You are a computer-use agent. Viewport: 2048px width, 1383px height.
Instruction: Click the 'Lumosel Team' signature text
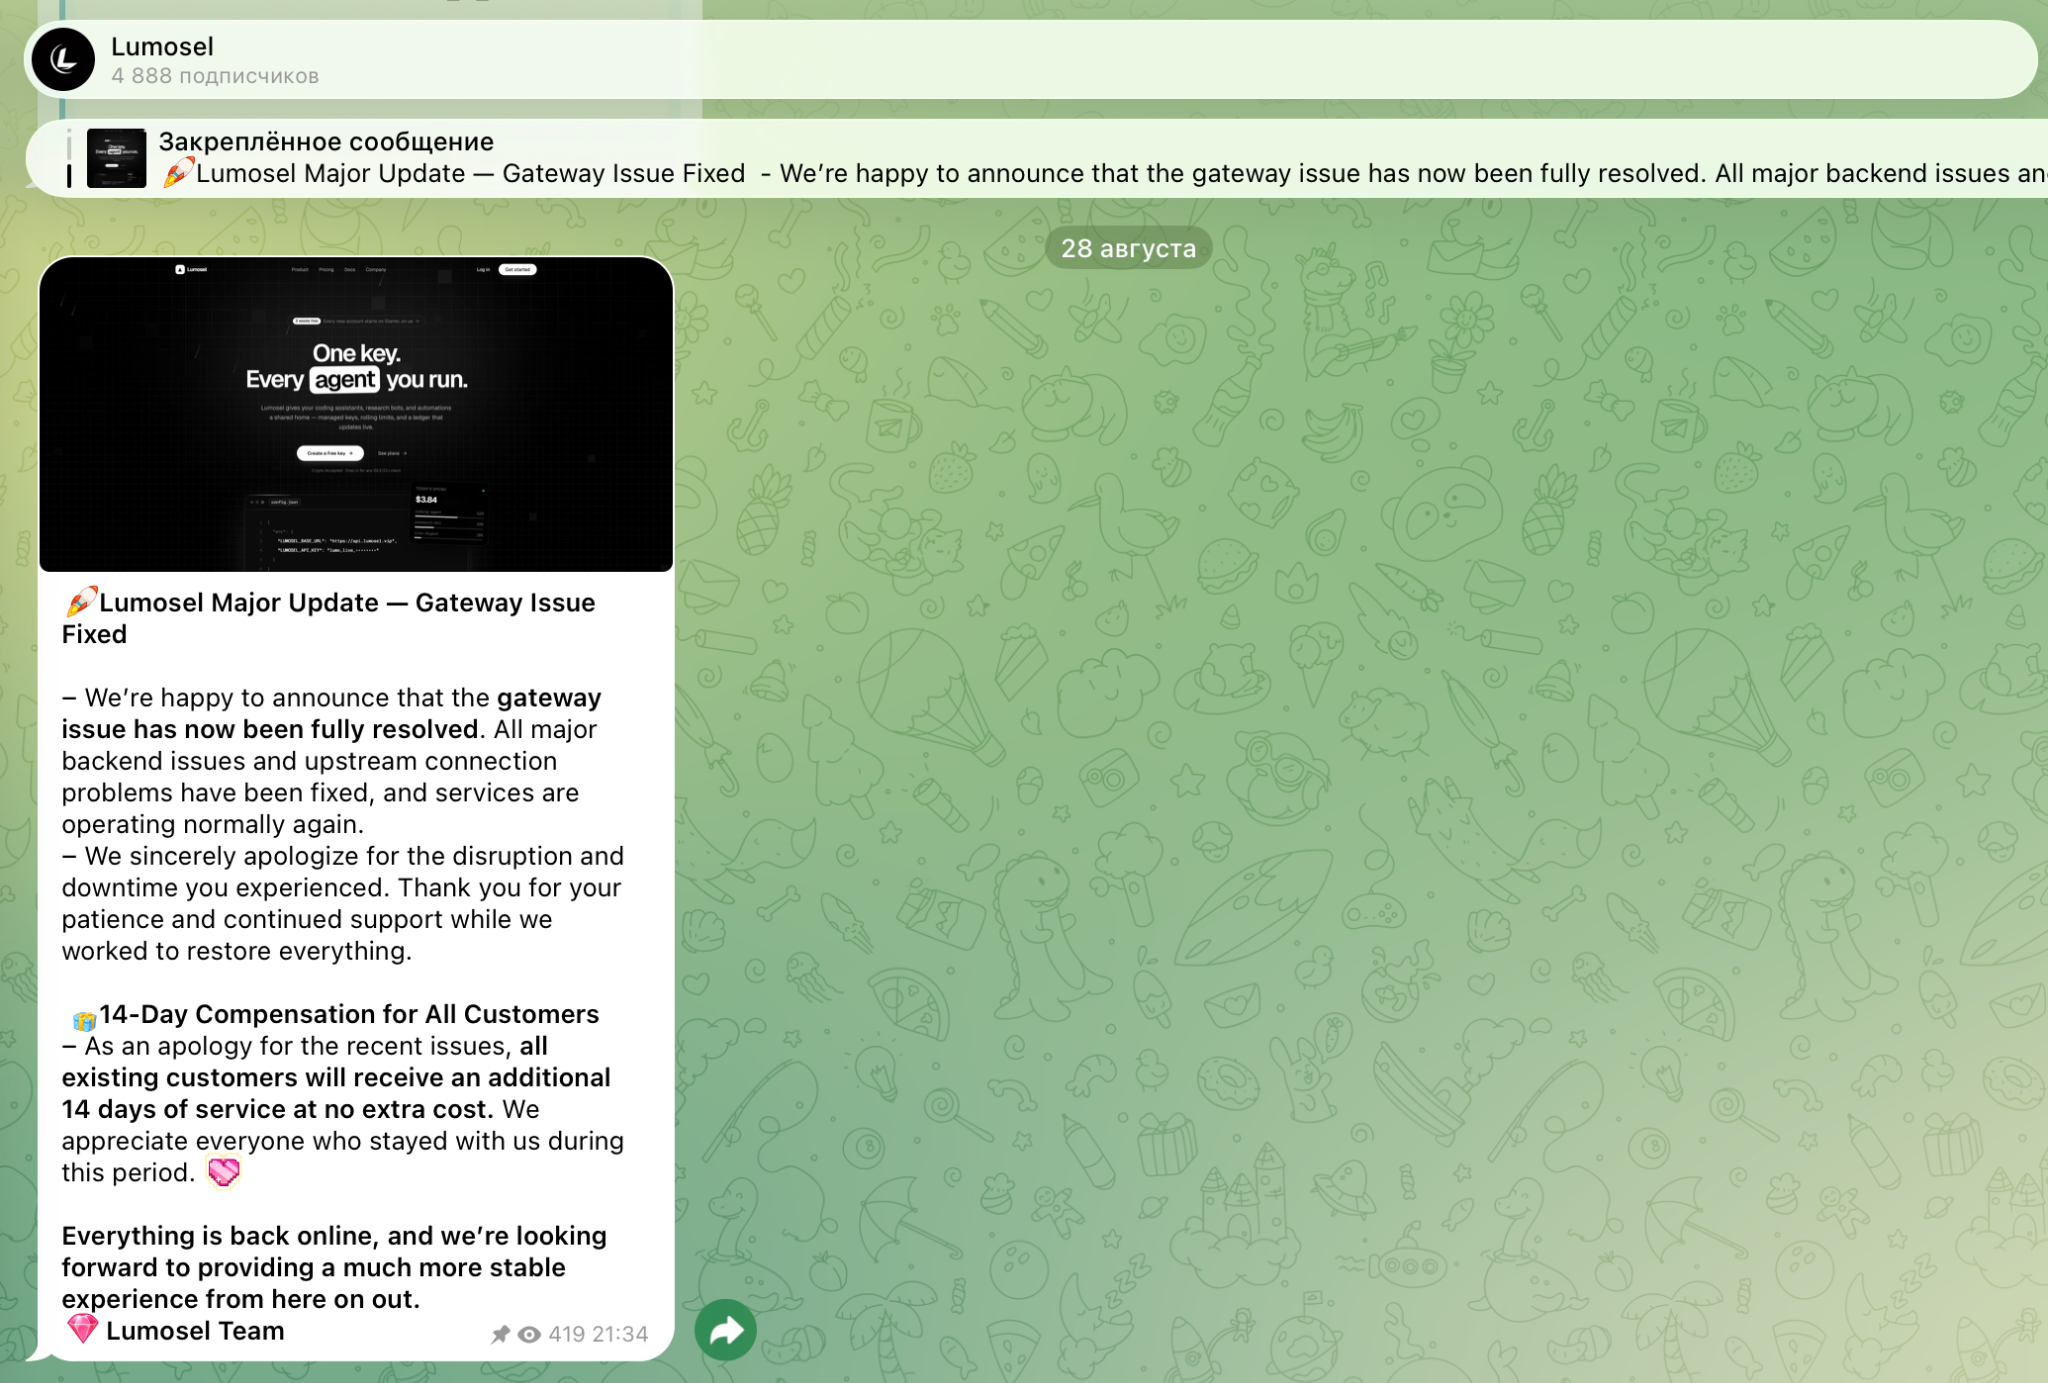pyautogui.click(x=195, y=1331)
